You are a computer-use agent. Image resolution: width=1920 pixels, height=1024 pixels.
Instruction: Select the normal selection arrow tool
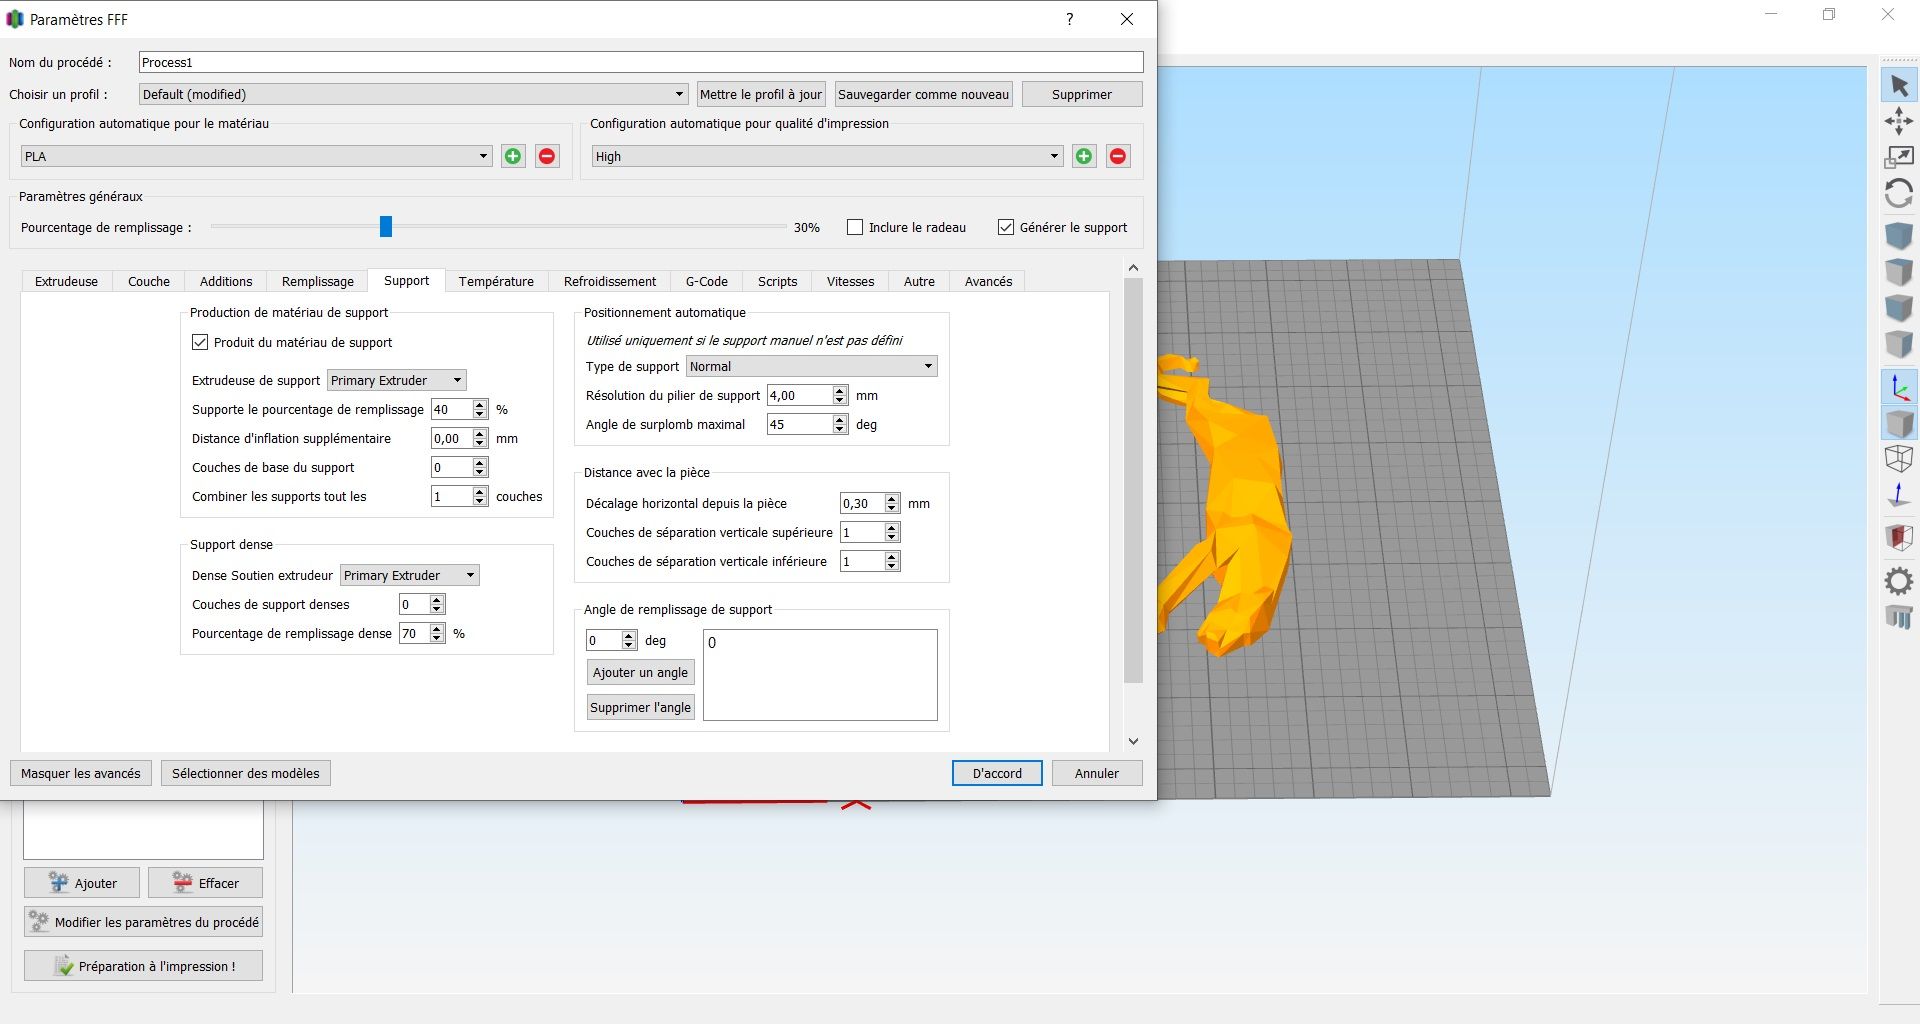click(x=1899, y=86)
